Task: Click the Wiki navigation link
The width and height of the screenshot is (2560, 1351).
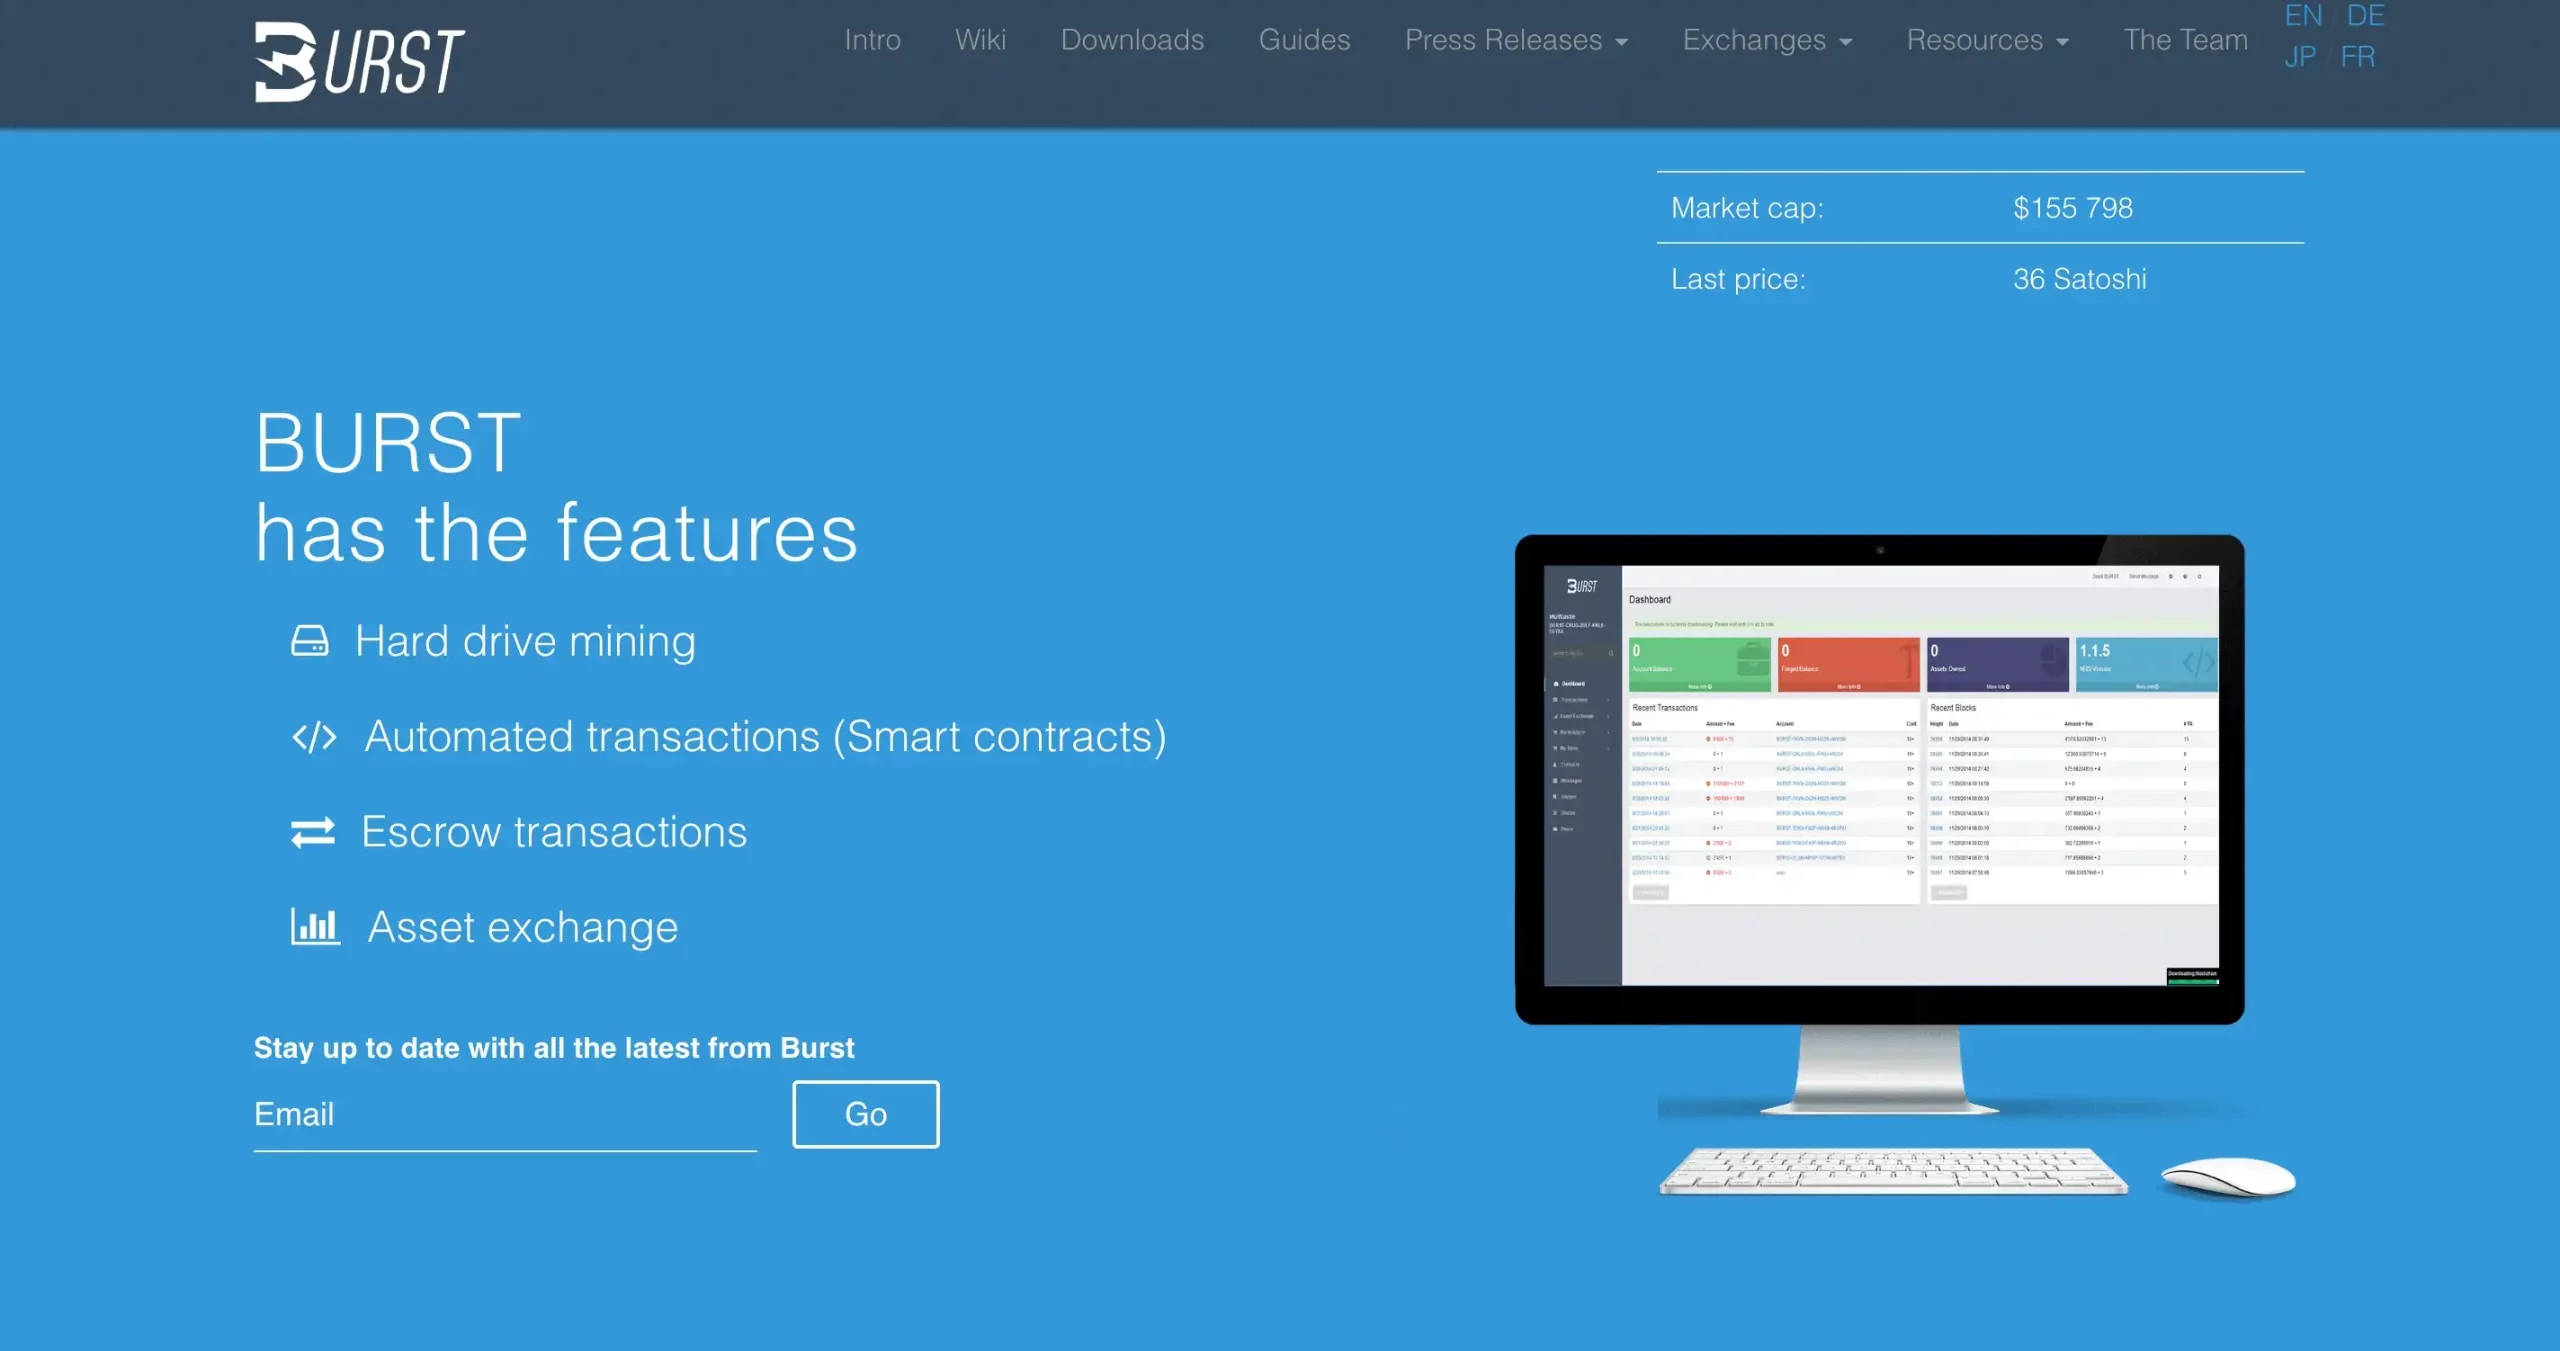Action: coord(980,39)
